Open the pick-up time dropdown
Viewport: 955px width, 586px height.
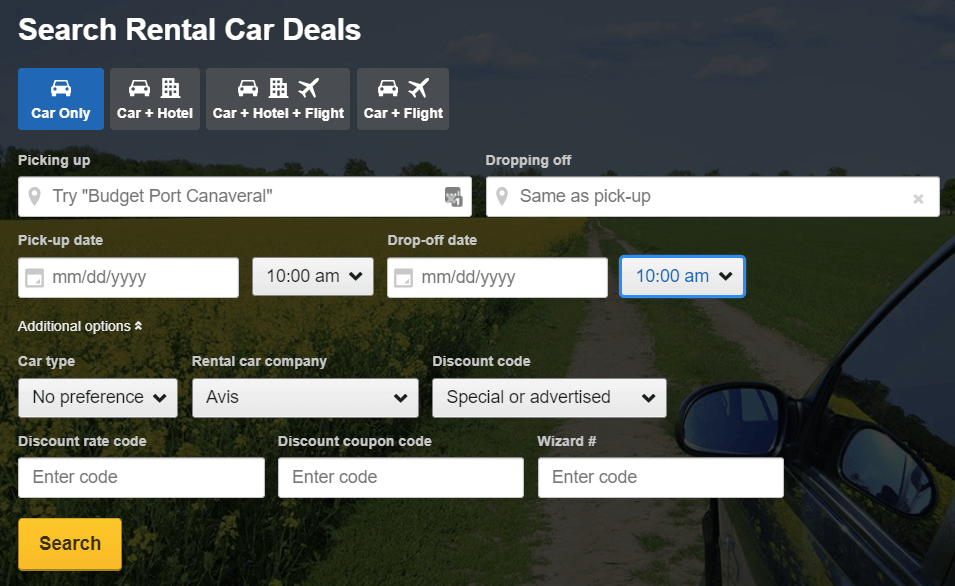point(313,277)
